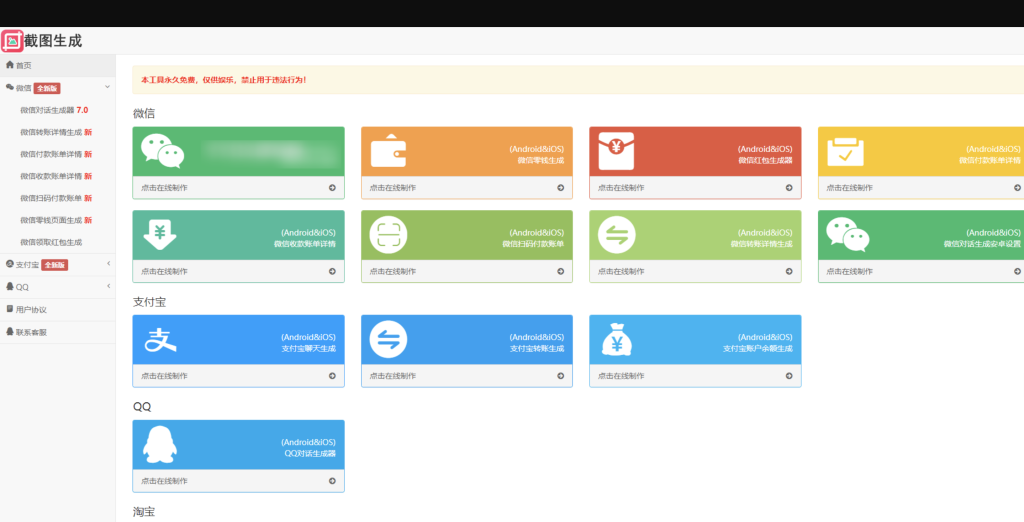Click the arrow icon under 微信红包生成器 card
Viewport: 1024px width, 522px height.
click(x=788, y=187)
